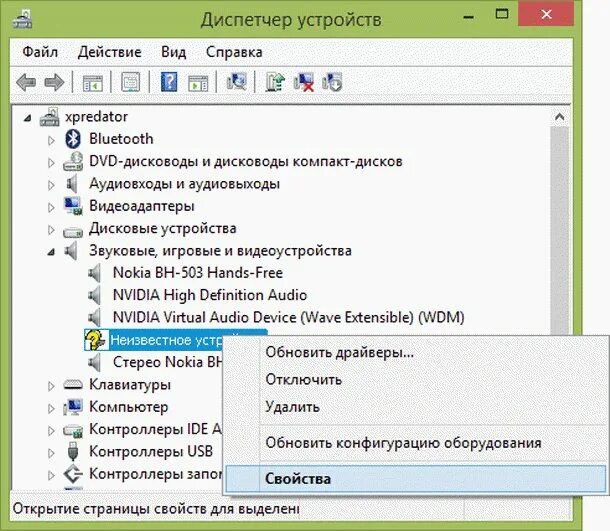Viewport: 610px width, 531px height.
Task: Select the Стерео Nokia BH device
Action: [167, 362]
